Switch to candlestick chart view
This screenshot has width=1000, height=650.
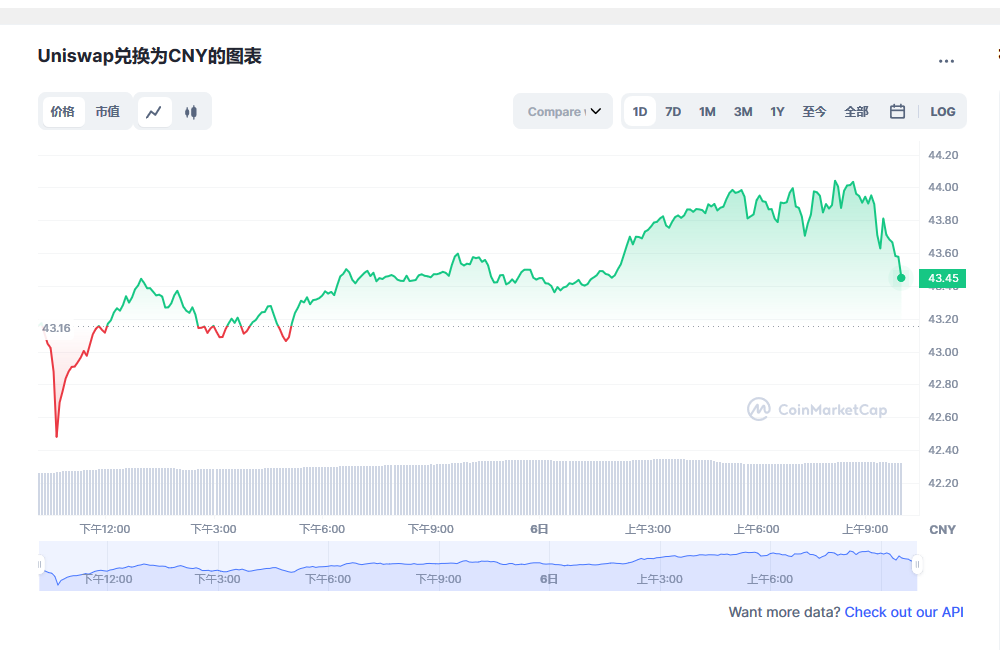(x=191, y=112)
